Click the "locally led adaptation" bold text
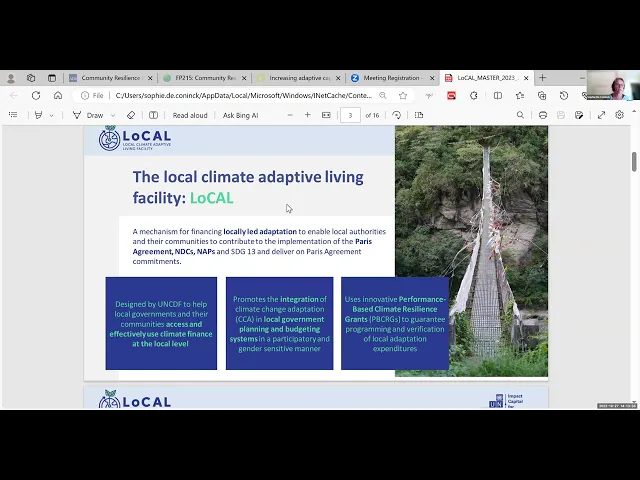Screen dimensions: 640x480 [x=260, y=231]
